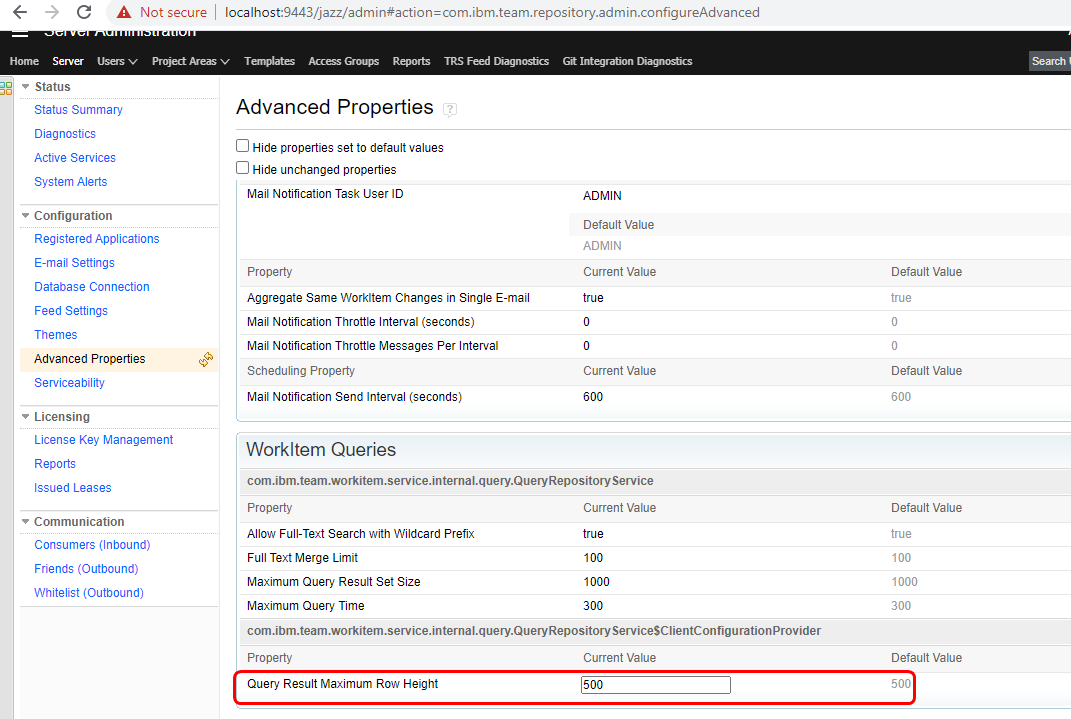The height and width of the screenshot is (719, 1071).
Task: Click the browser reload button
Action: (84, 13)
